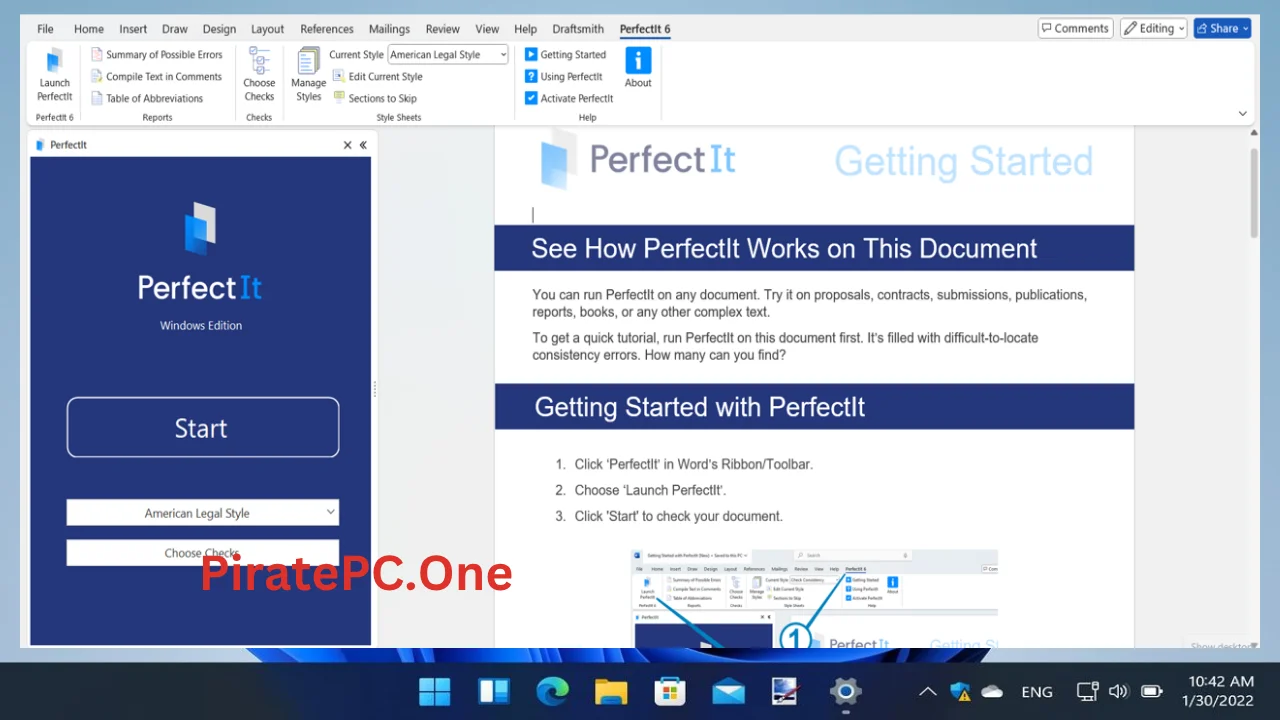
Task: Open Sections to Skip
Action: 374,99
